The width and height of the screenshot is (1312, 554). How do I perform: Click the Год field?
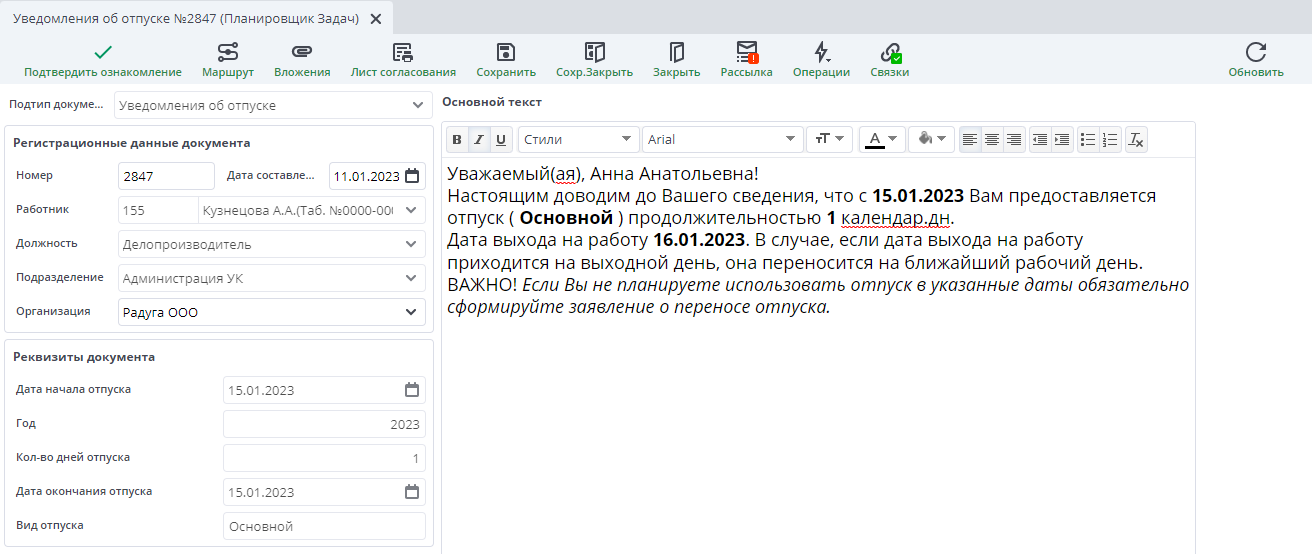[324, 424]
